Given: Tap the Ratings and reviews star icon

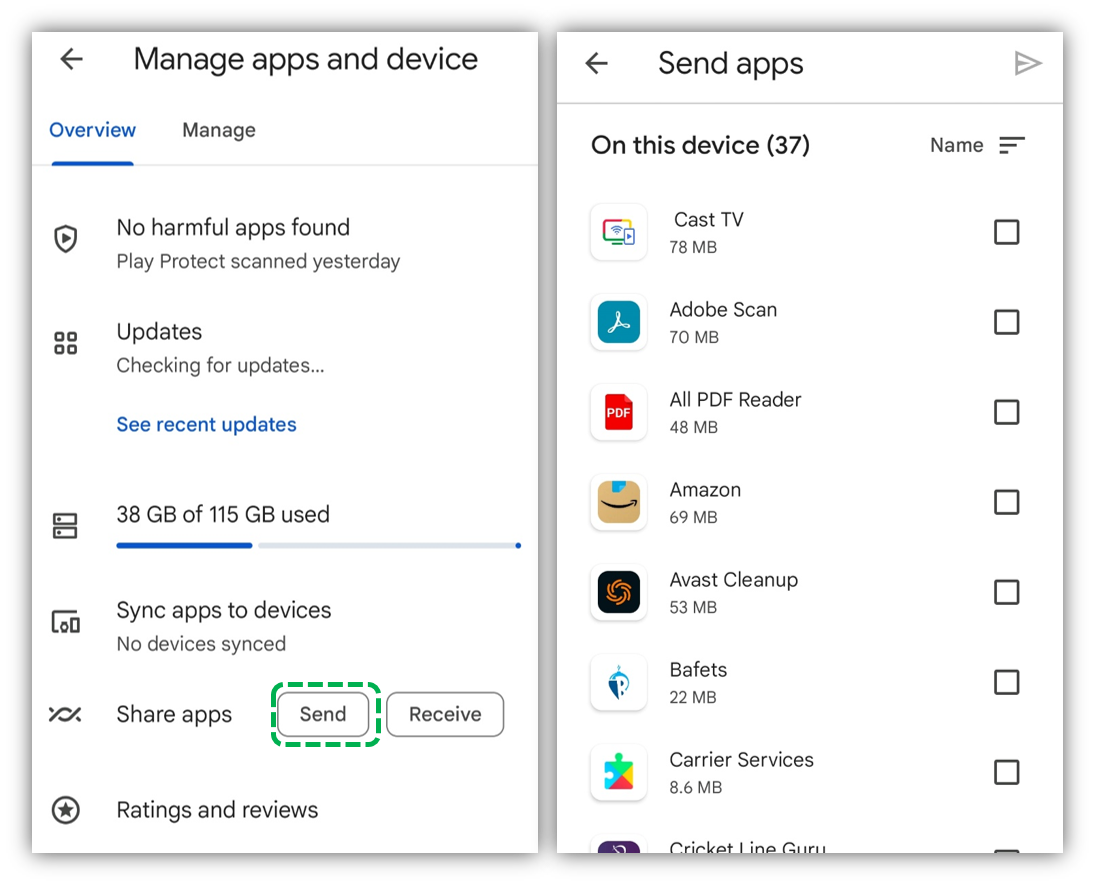Looking at the screenshot, I should coord(66,810).
